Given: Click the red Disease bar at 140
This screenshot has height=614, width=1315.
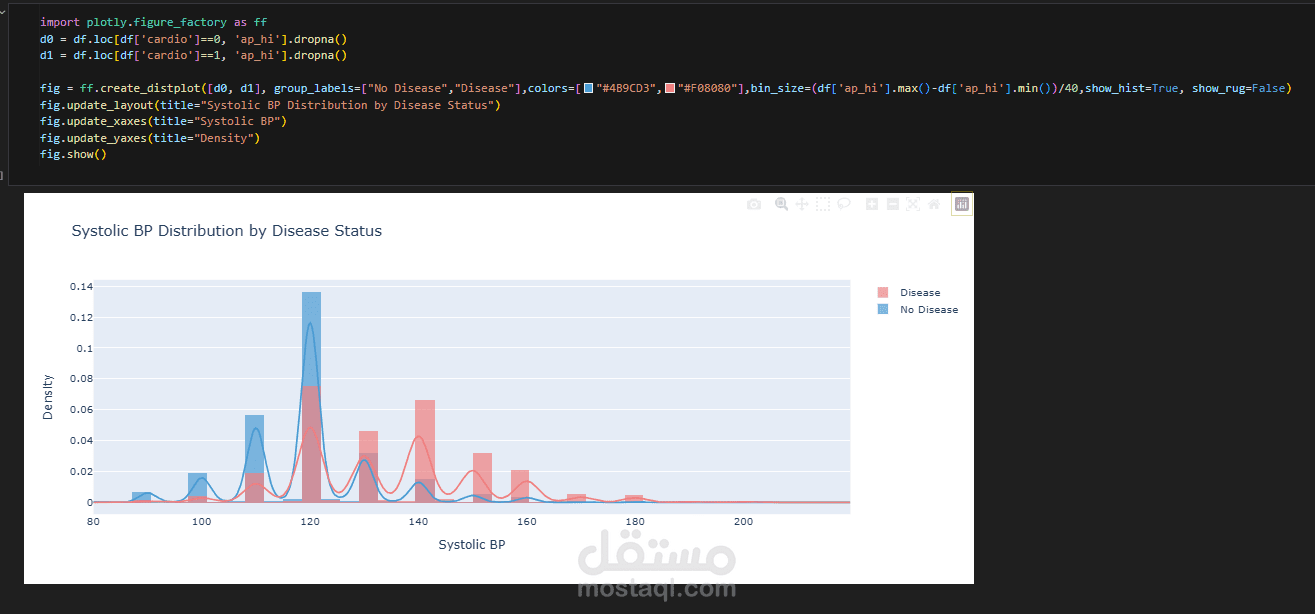Looking at the screenshot, I should point(425,450).
